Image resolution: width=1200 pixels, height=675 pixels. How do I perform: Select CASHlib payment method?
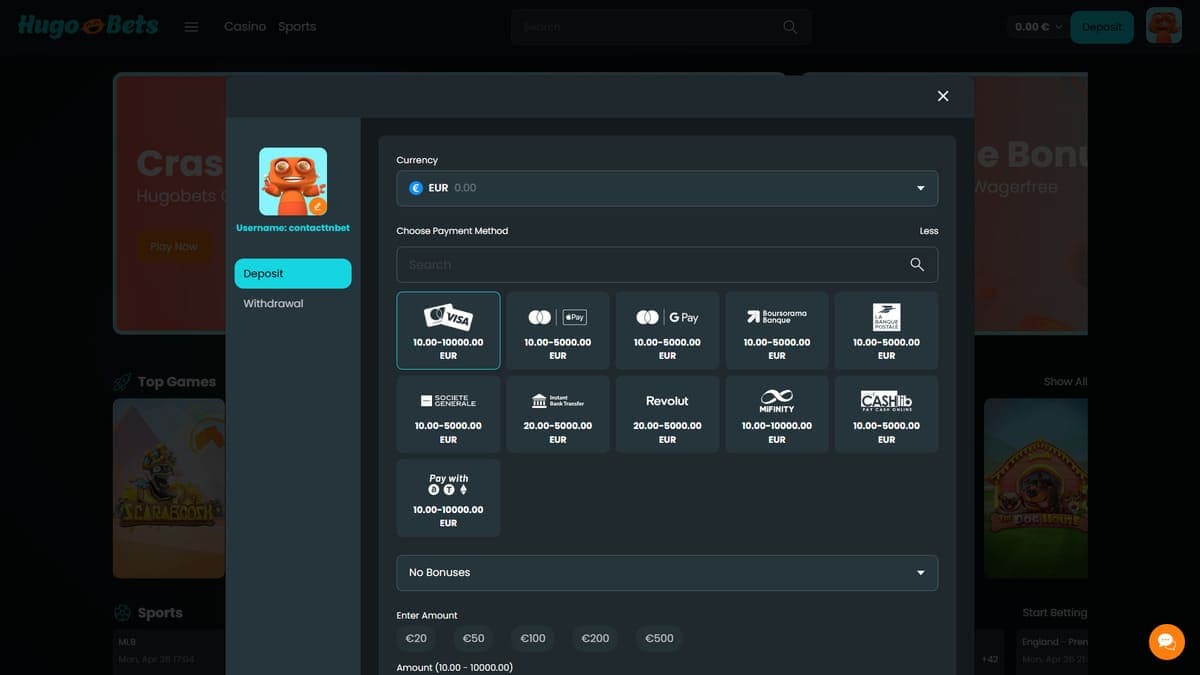coord(886,415)
